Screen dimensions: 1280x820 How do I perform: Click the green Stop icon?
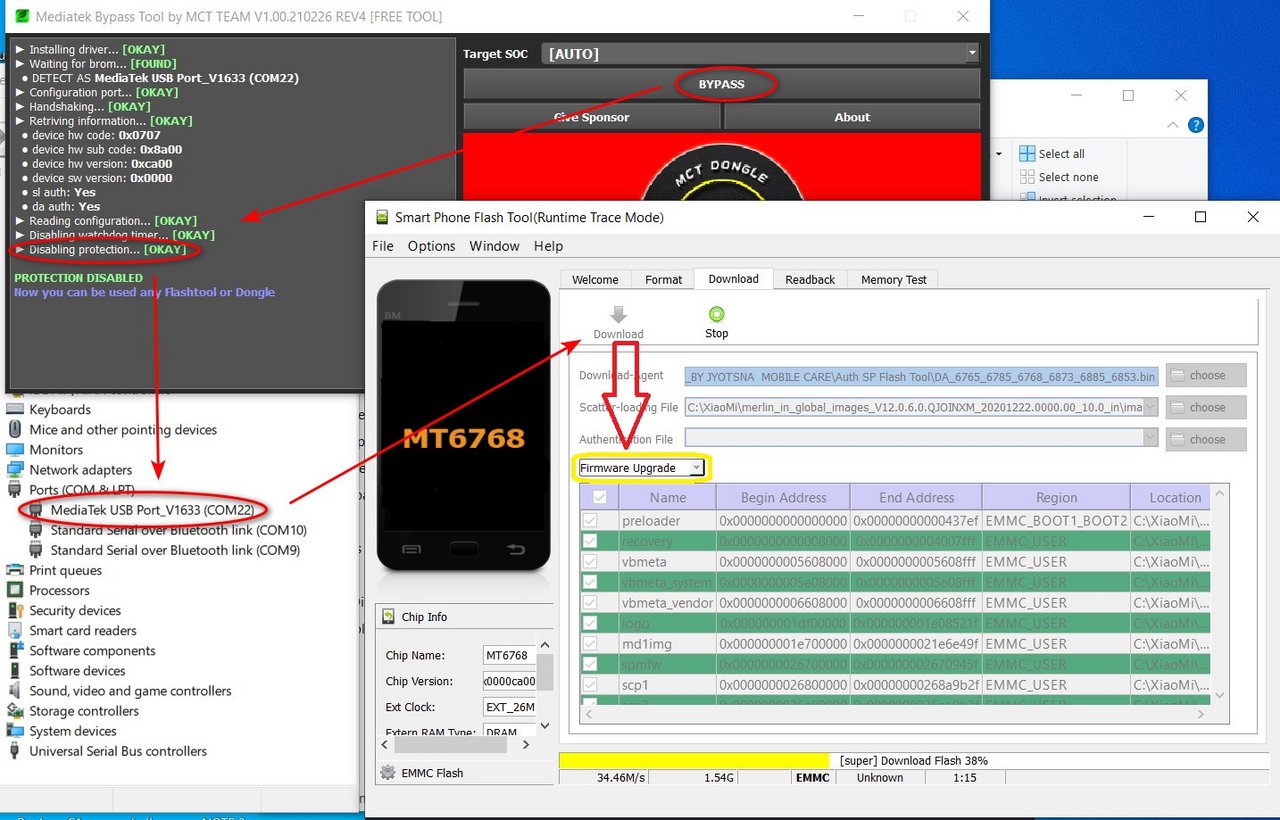(716, 314)
